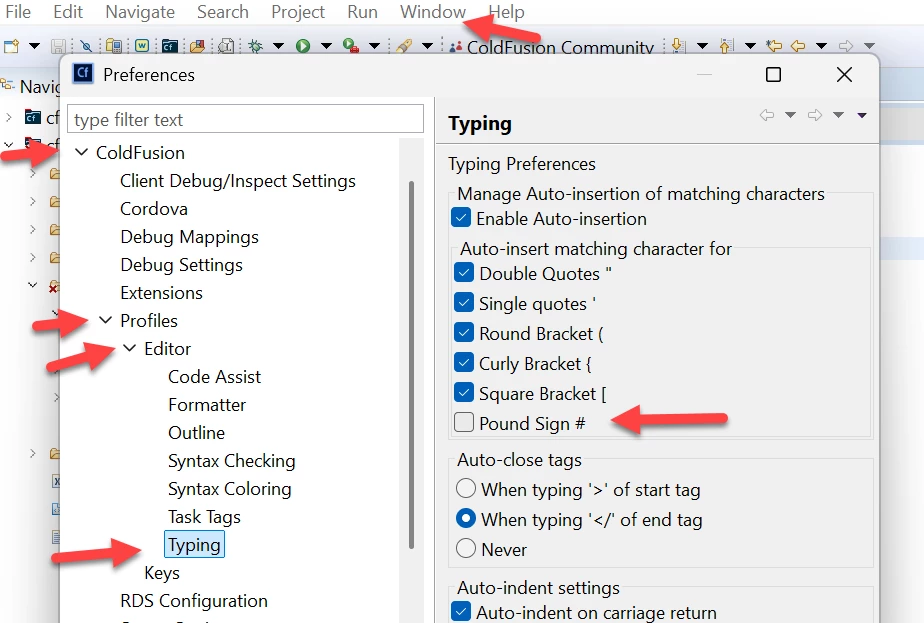The width and height of the screenshot is (924, 623).
Task: Click the grayed-out Save disk icon
Action: click(x=58, y=46)
